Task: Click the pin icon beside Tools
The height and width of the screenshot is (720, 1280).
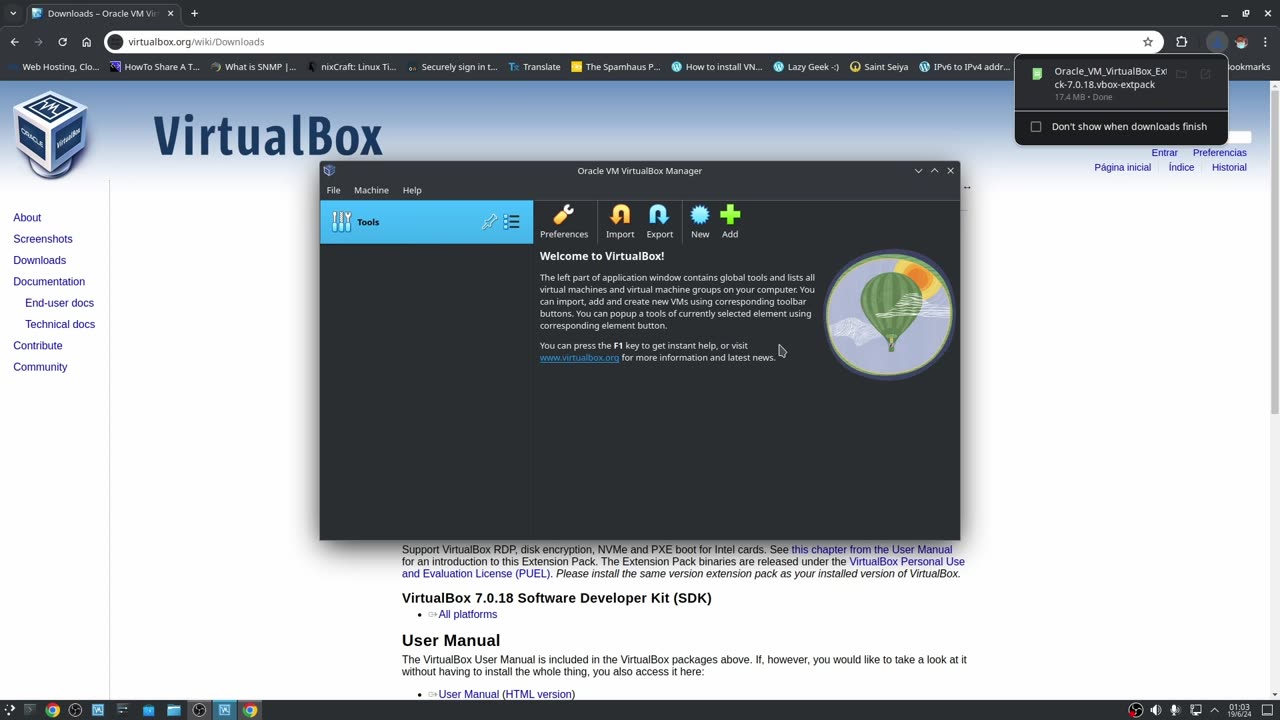Action: [x=489, y=222]
